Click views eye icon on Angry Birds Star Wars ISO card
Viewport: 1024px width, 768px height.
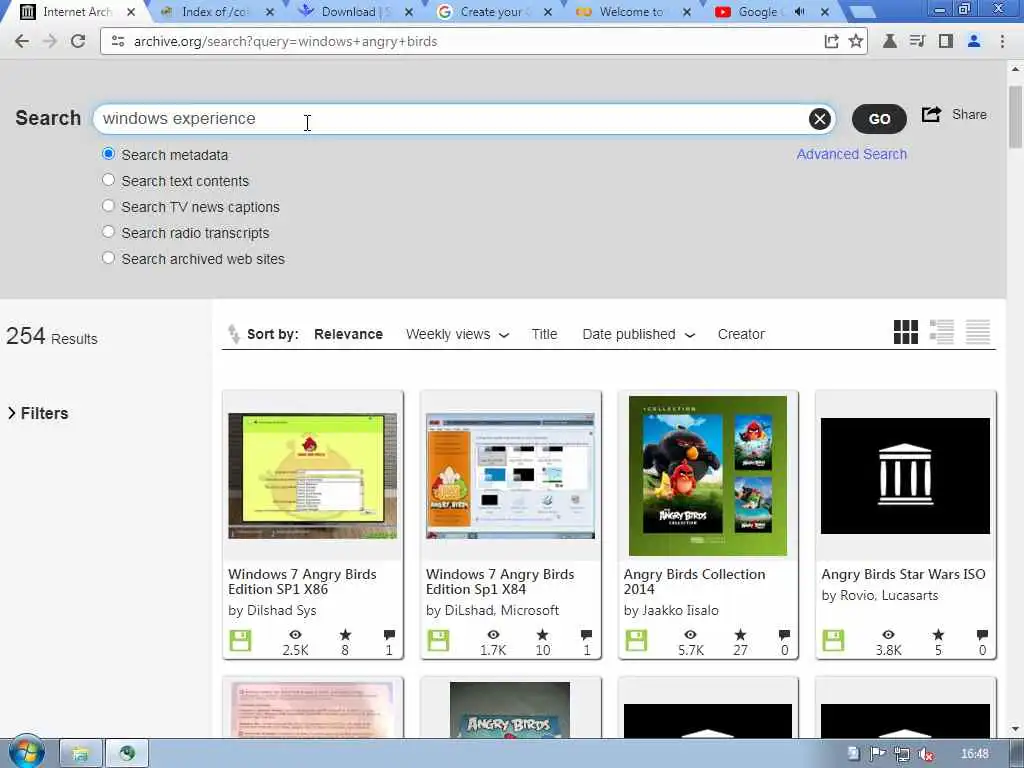click(x=888, y=634)
